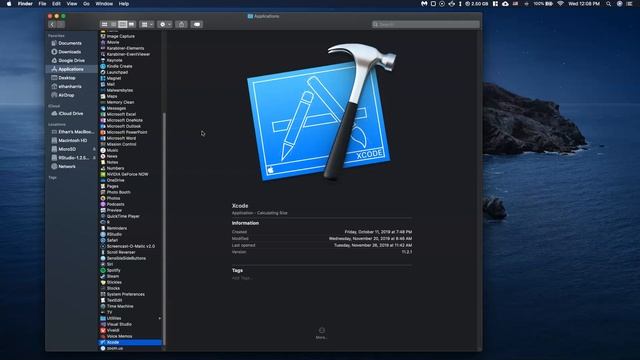Select Macintosh HD in the sidebar
Screen dimensions: 640x360
(x=73, y=140)
